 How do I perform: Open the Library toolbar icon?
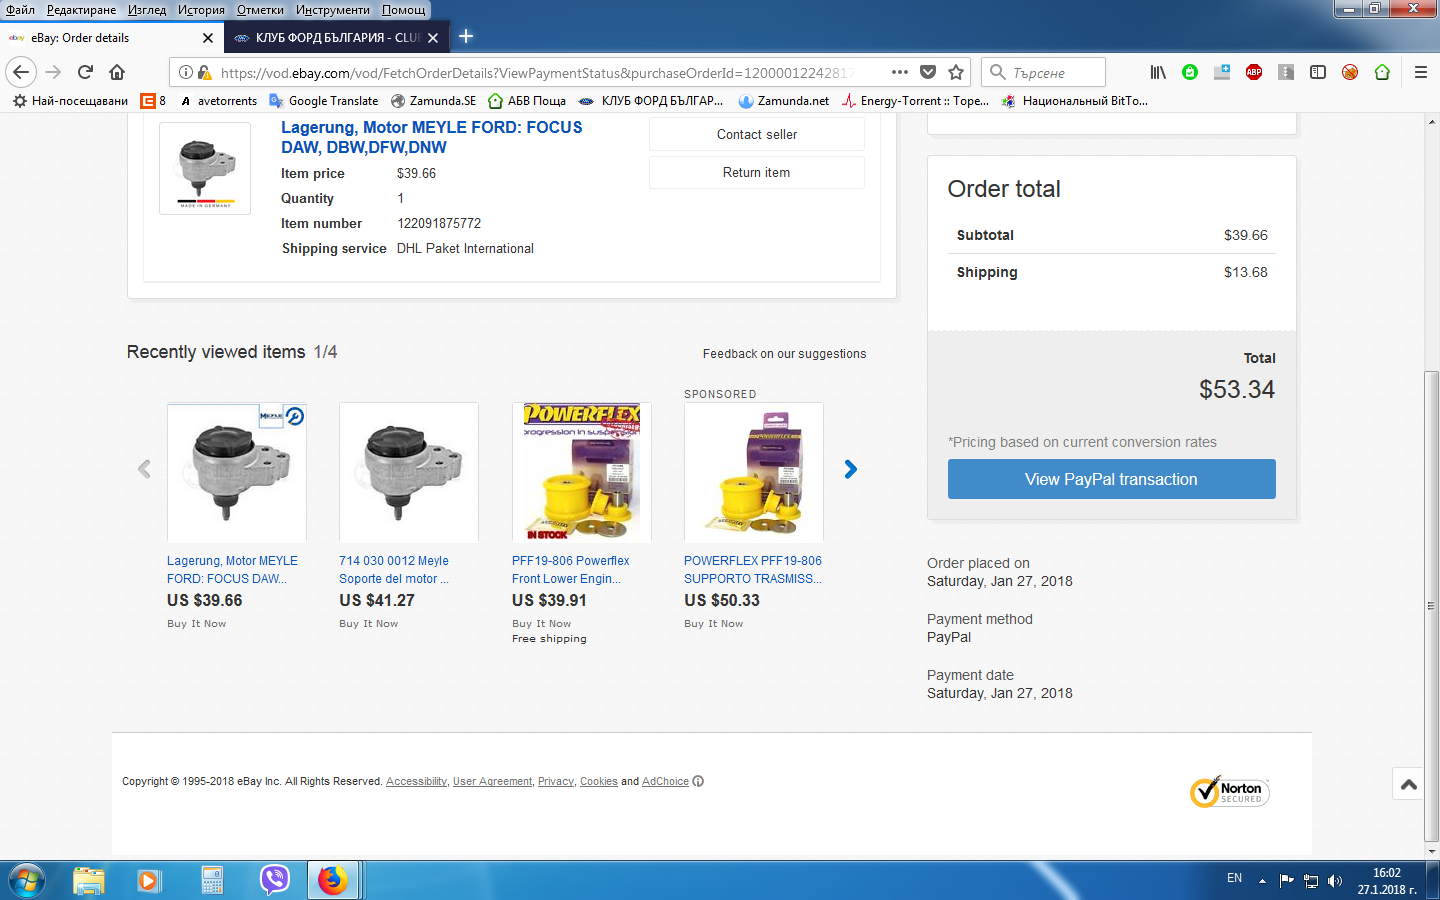coord(1158,72)
